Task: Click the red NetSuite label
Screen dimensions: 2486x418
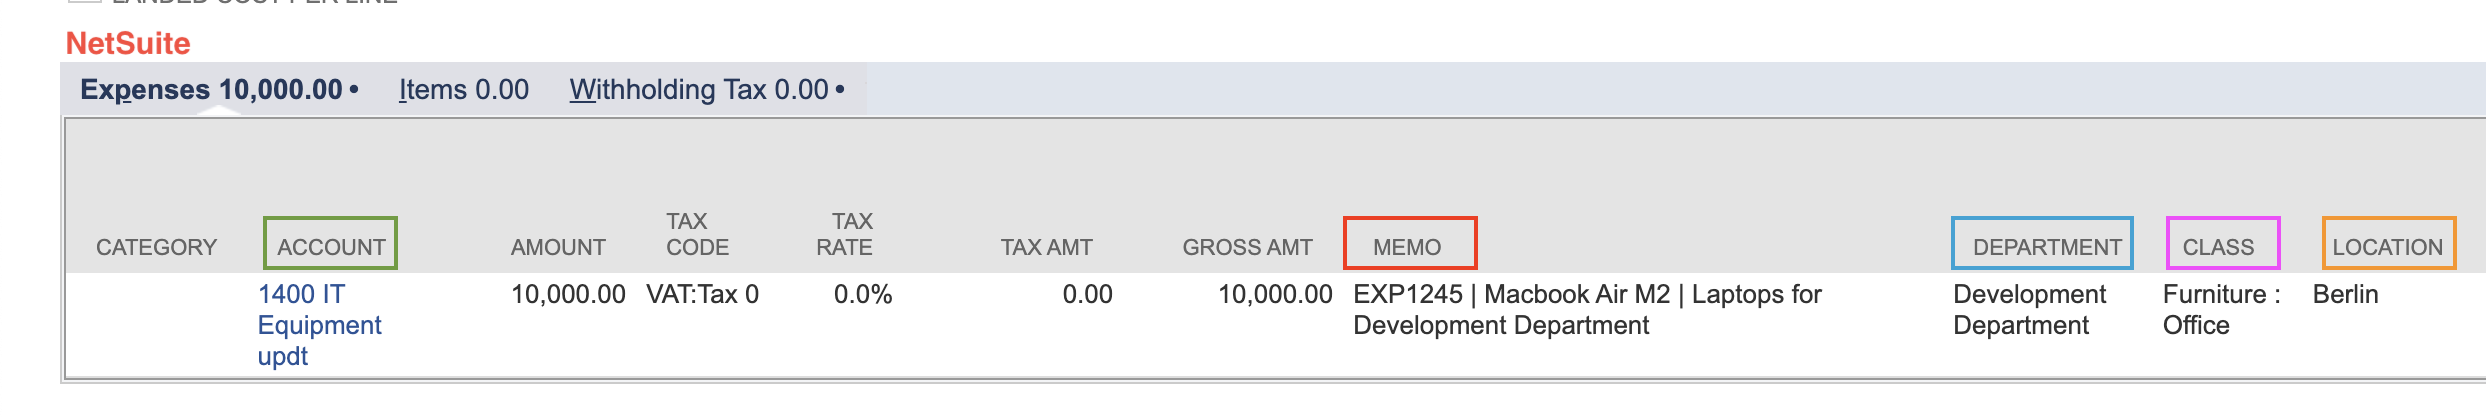Action: click(128, 43)
